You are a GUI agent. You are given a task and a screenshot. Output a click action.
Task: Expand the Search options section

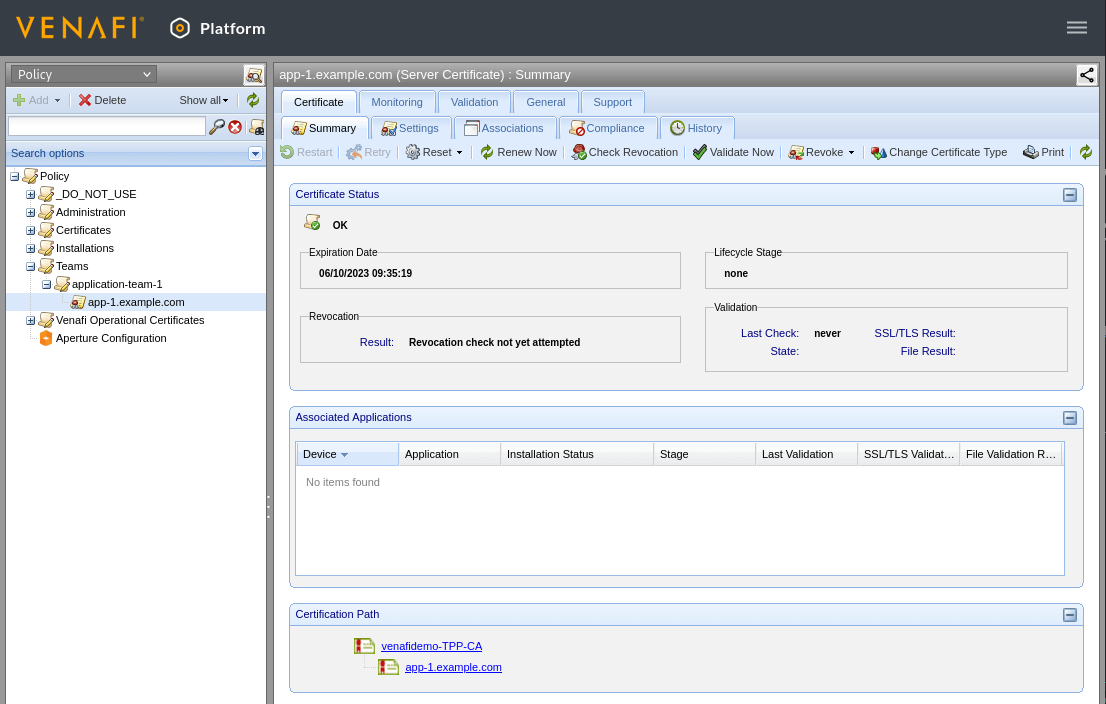coord(255,153)
